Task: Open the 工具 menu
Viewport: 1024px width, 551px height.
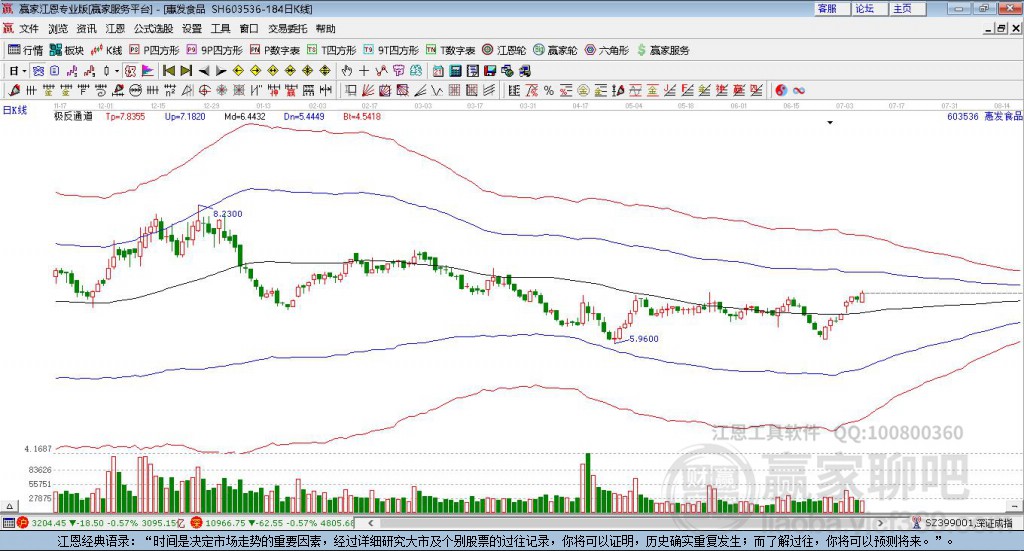Action: (x=221, y=29)
